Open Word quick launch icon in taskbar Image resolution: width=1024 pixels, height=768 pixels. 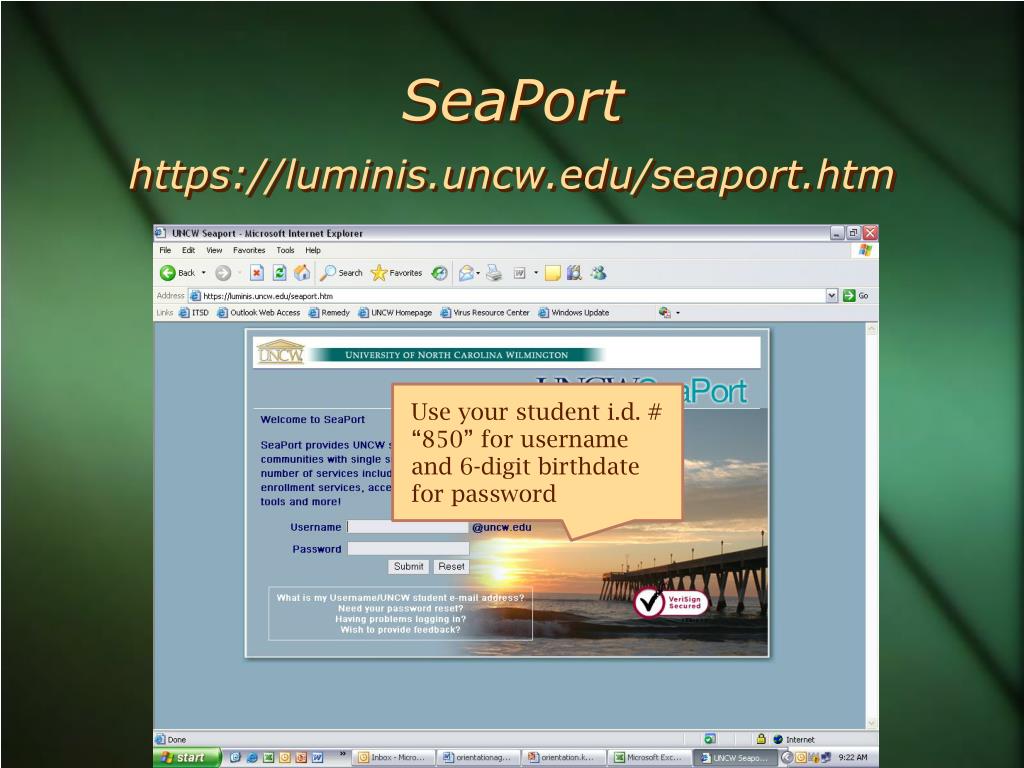(317, 758)
